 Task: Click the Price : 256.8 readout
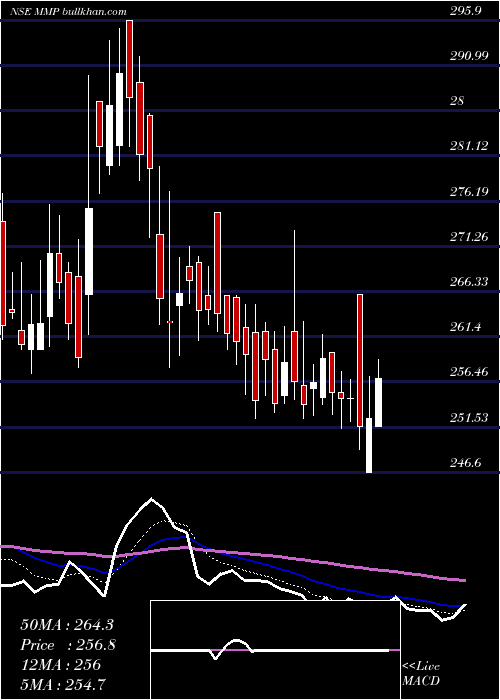(68, 645)
